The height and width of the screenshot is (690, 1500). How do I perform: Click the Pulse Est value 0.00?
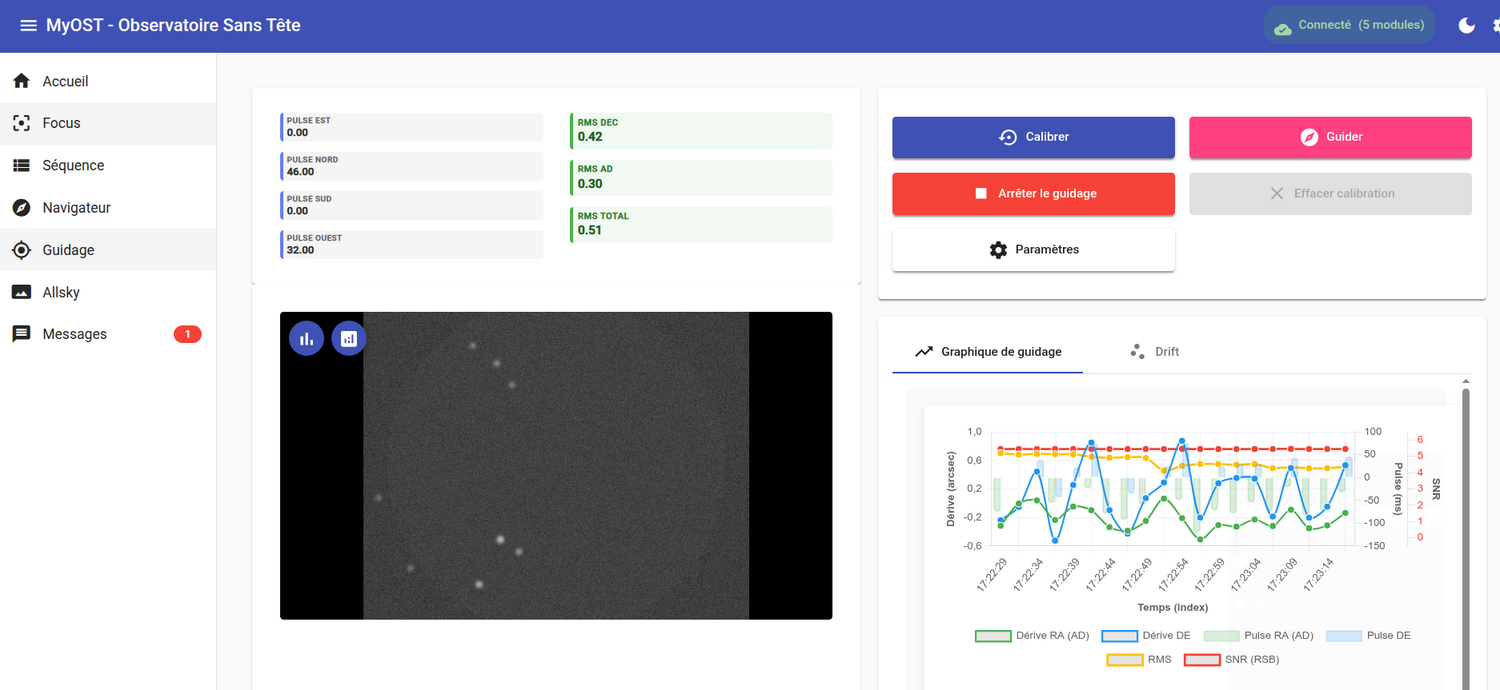(x=297, y=132)
